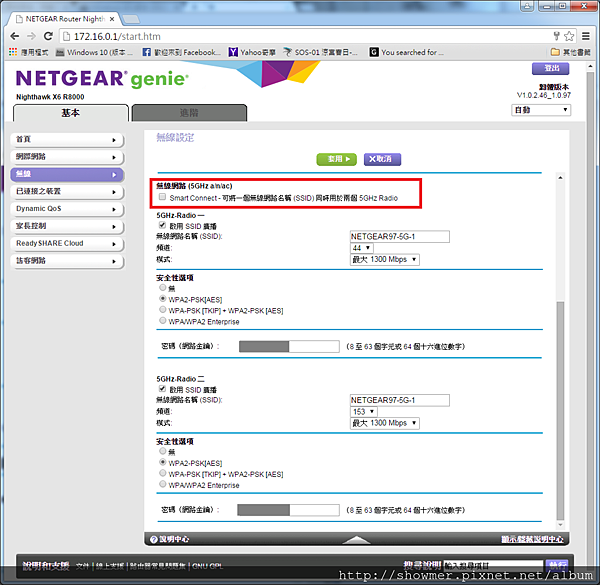
Task: Open the other bookmarks folder
Action: pyautogui.click(x=571, y=52)
